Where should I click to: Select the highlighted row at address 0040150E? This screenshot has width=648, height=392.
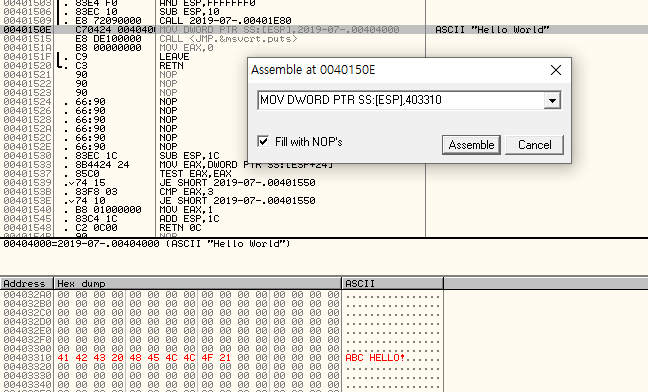click(x=324, y=30)
